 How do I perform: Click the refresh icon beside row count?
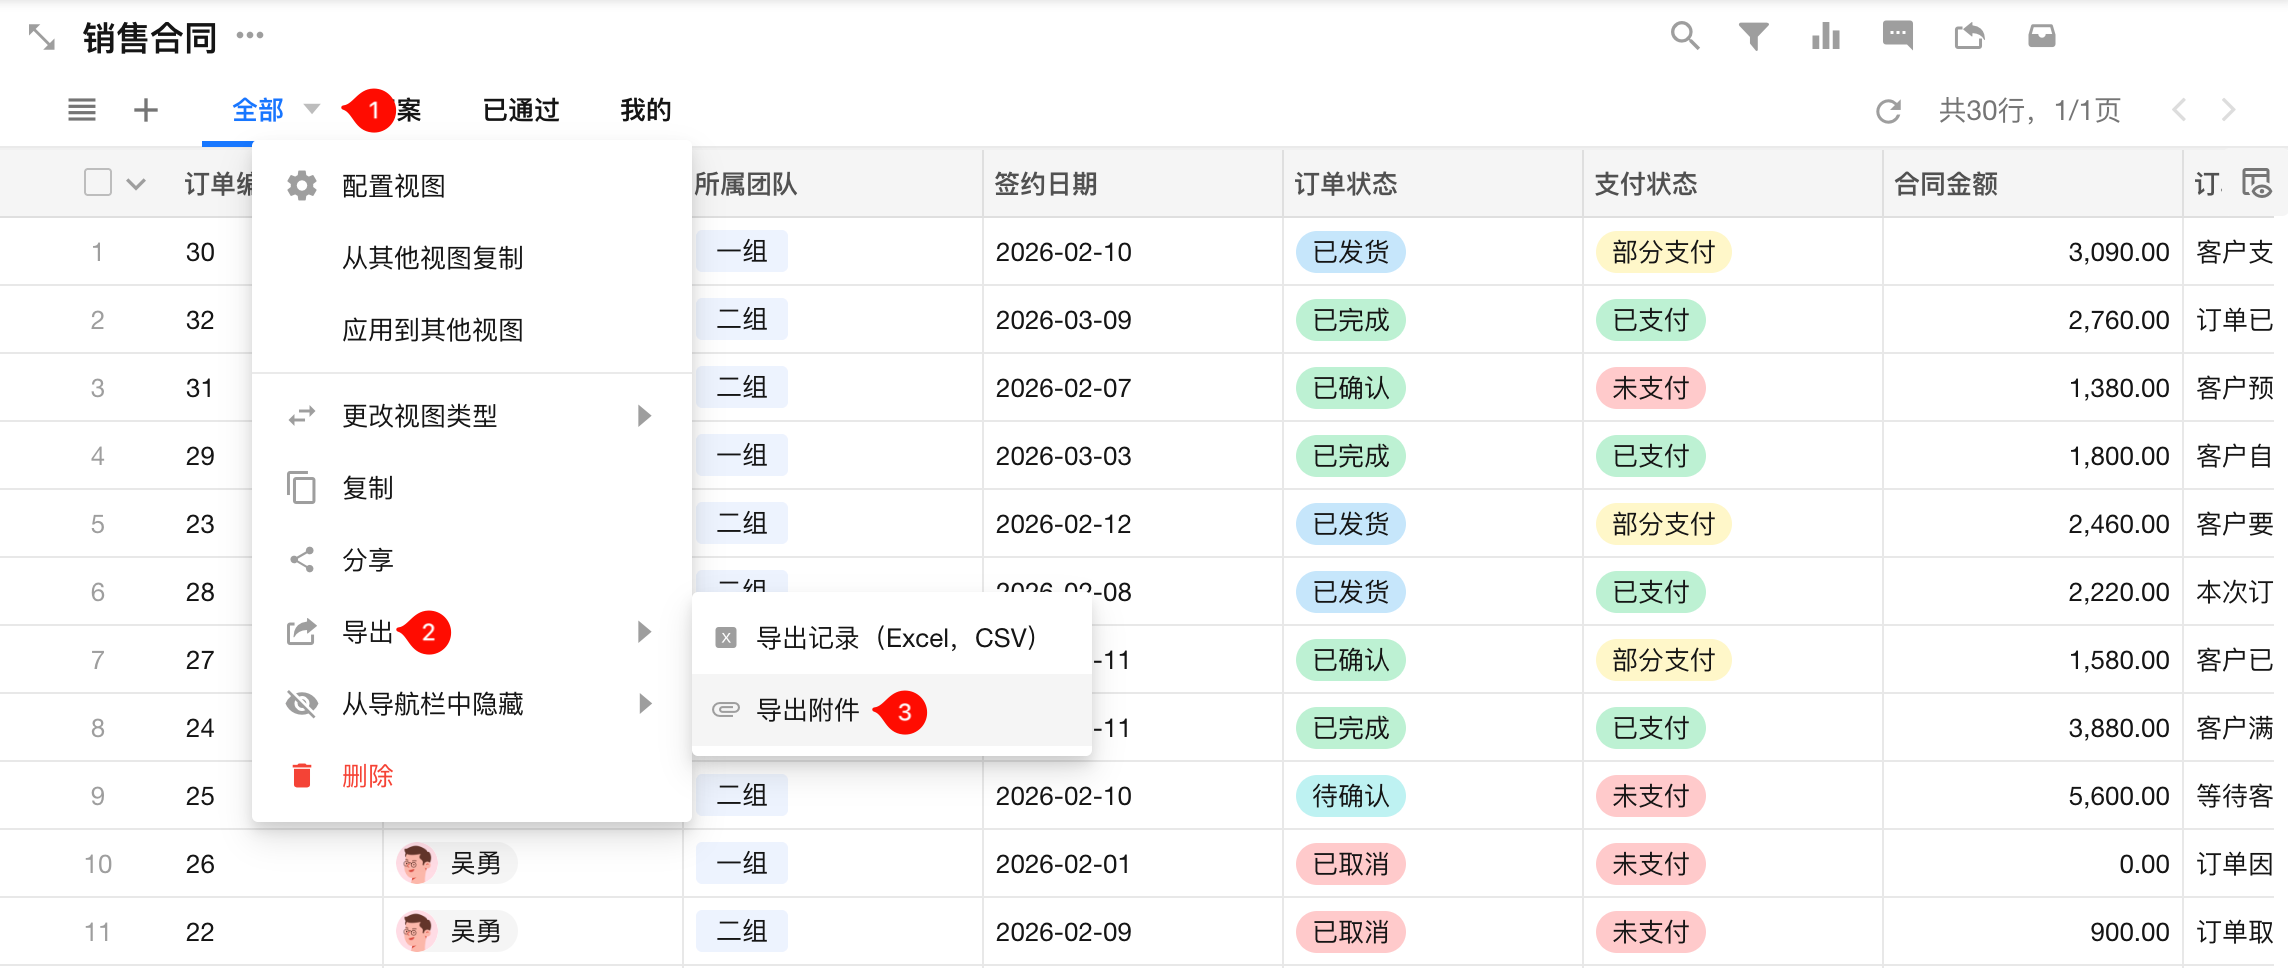point(1888,111)
